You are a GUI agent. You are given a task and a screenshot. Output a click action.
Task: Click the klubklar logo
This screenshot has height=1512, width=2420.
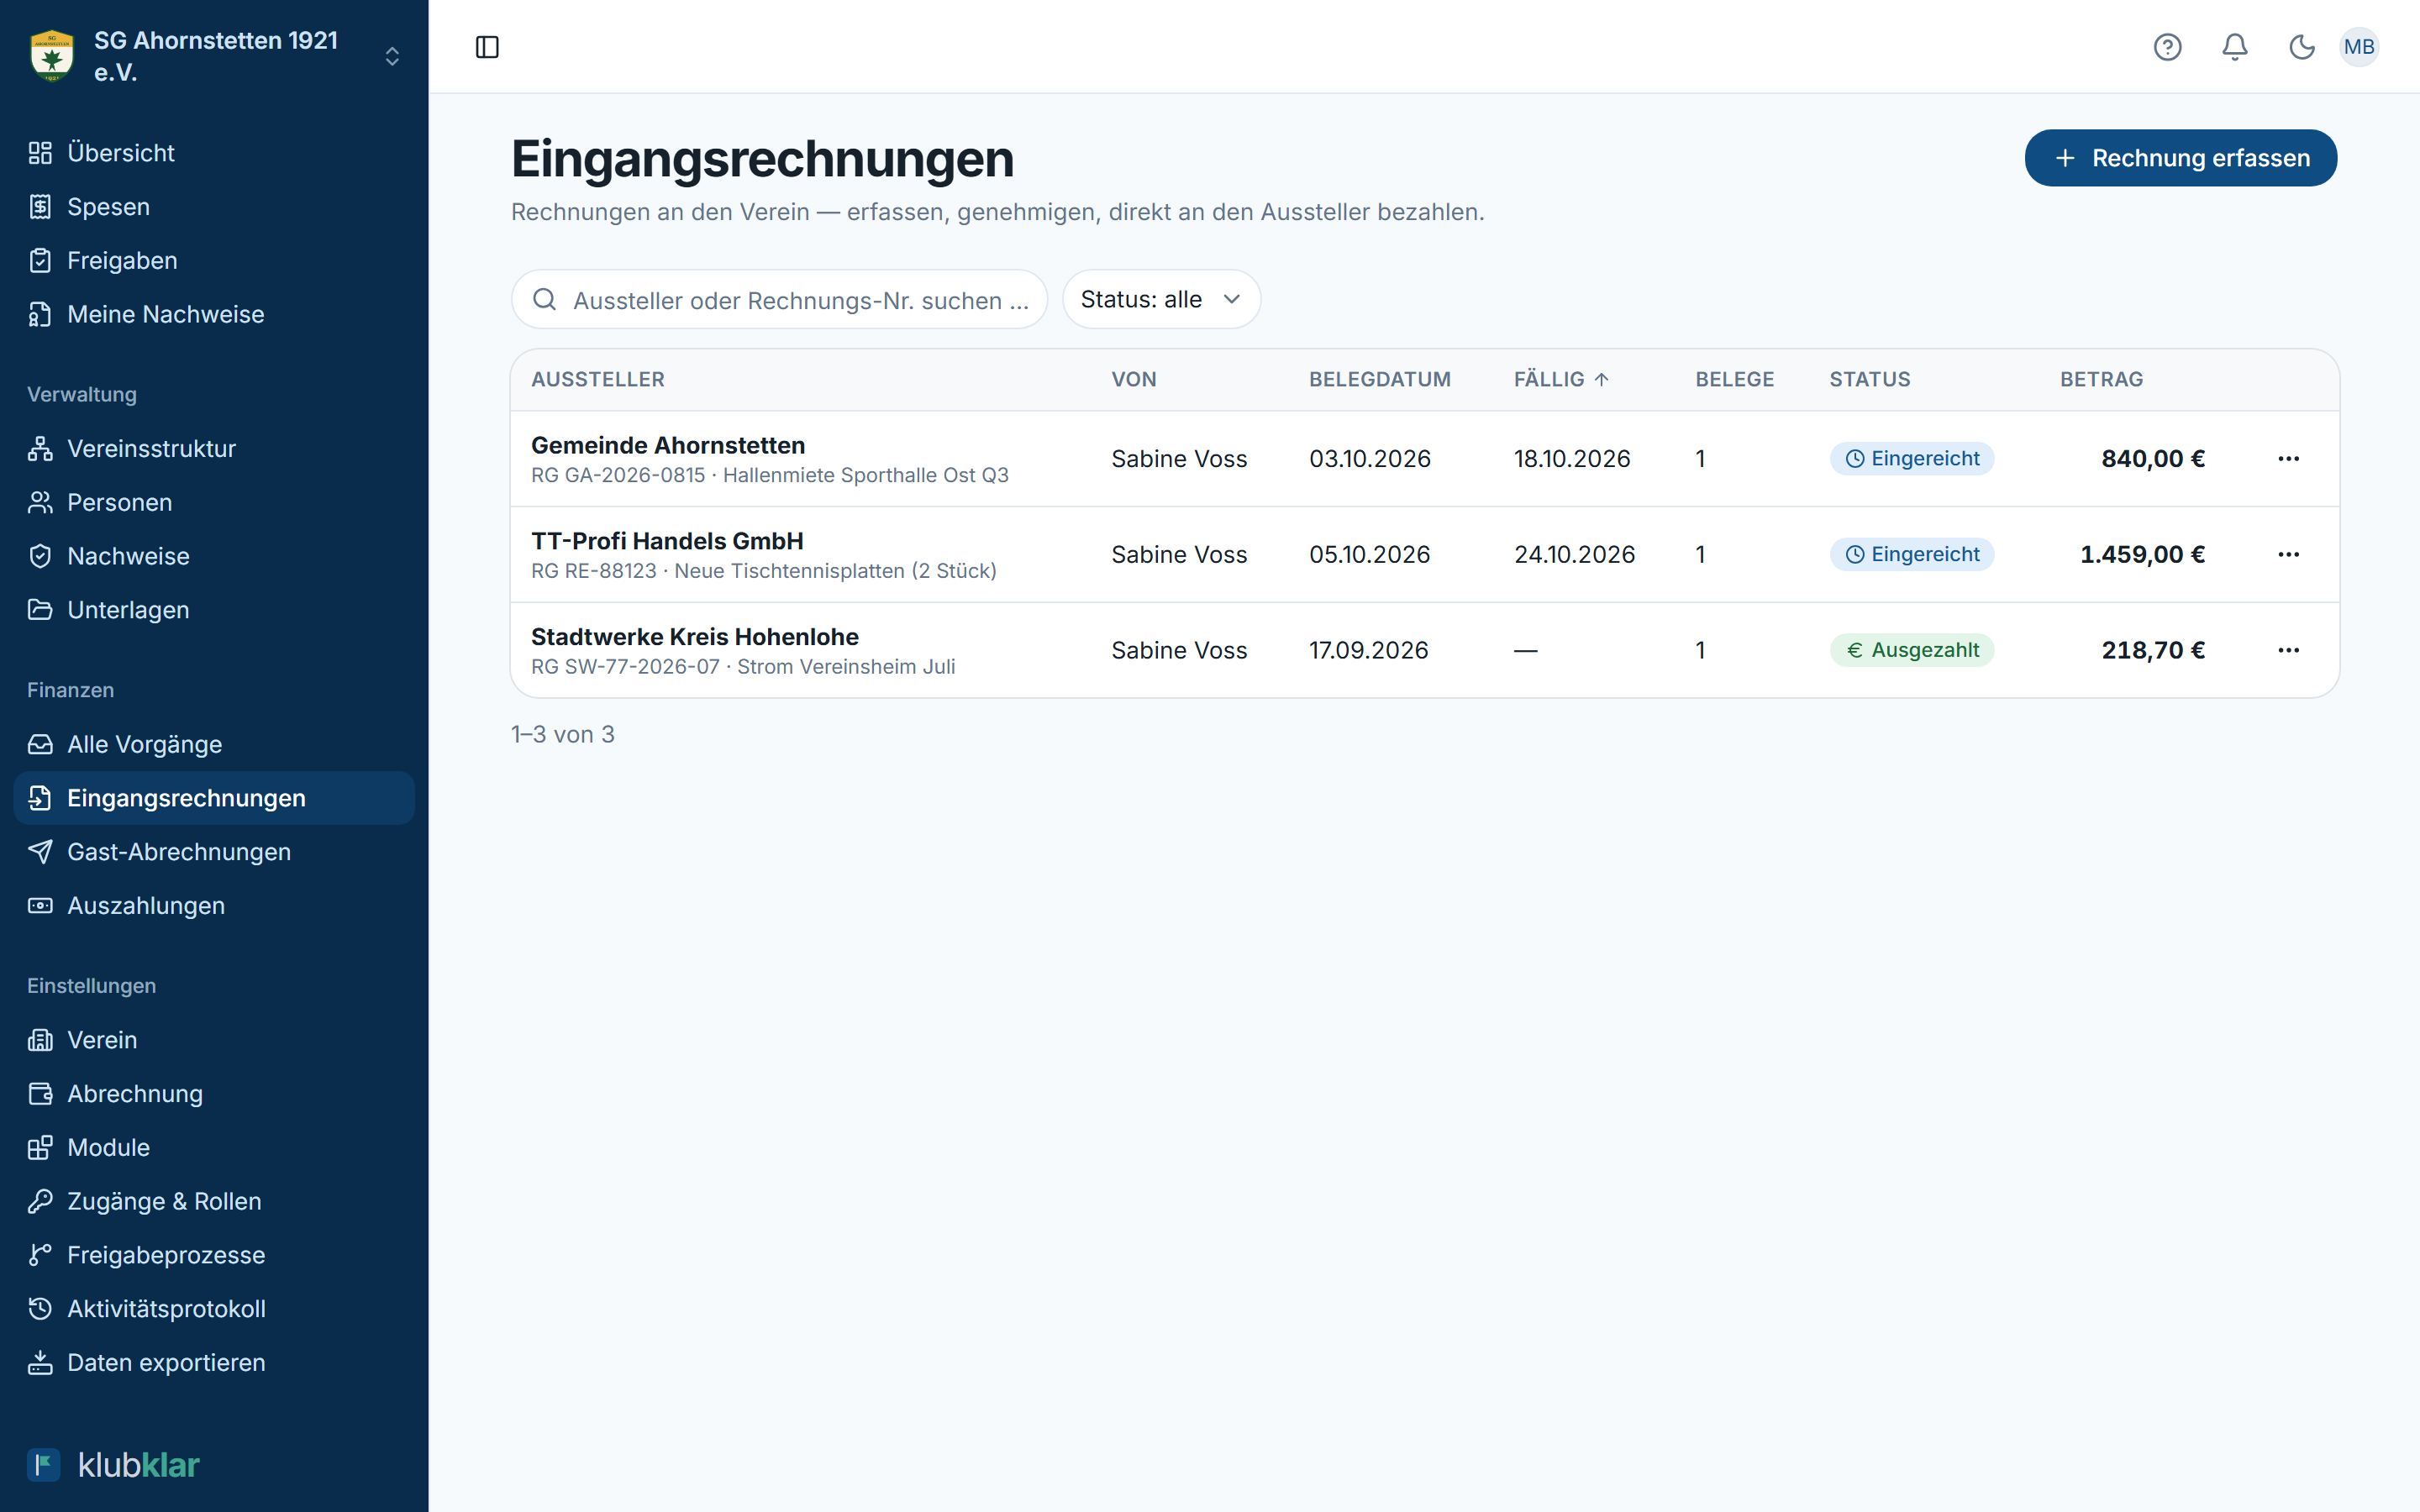click(114, 1465)
